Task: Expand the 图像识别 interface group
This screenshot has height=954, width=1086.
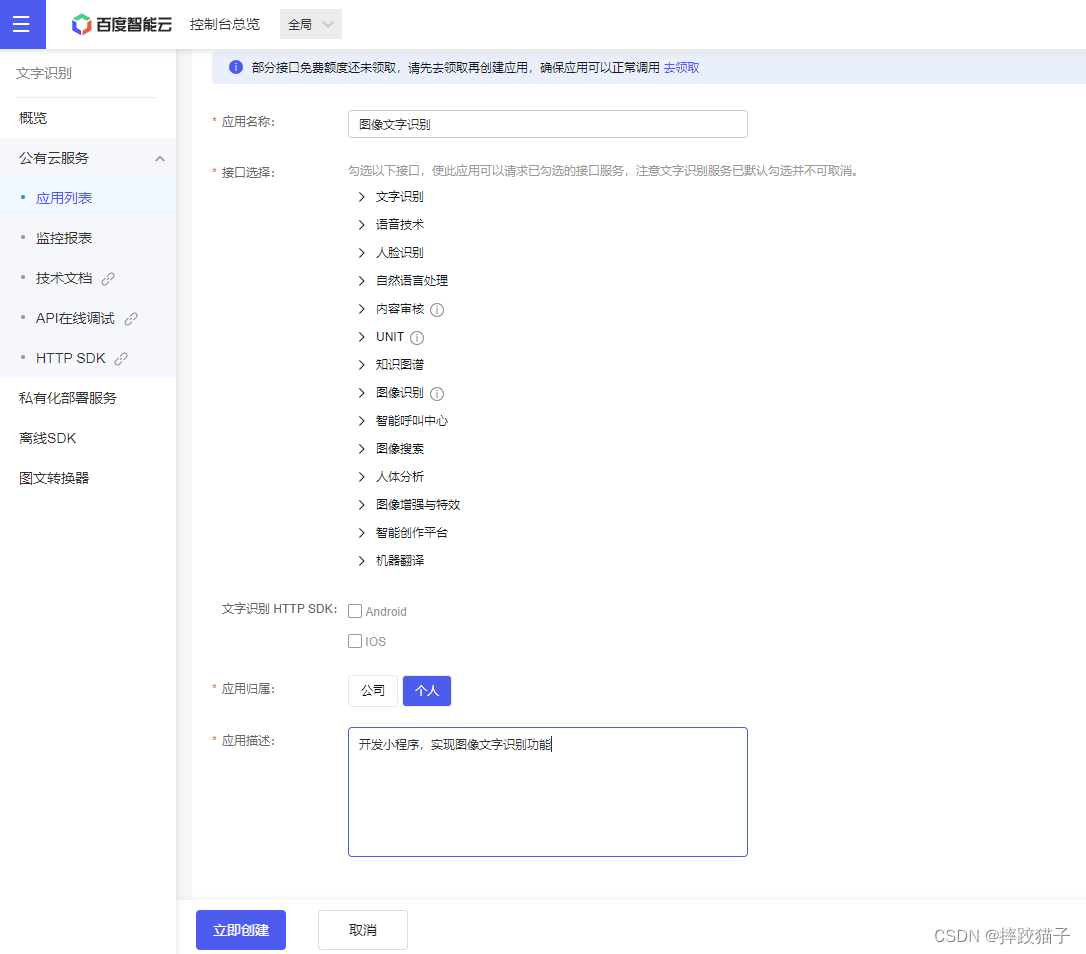Action: 362,393
